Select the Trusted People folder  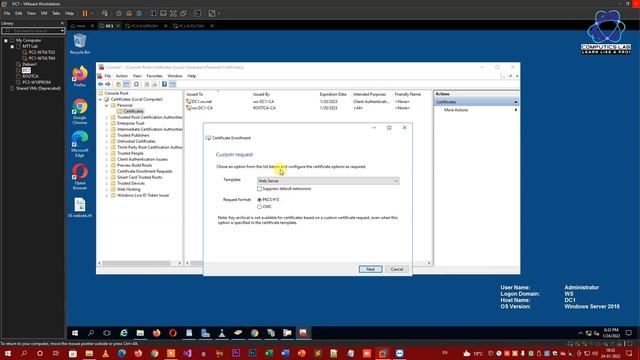(130, 153)
